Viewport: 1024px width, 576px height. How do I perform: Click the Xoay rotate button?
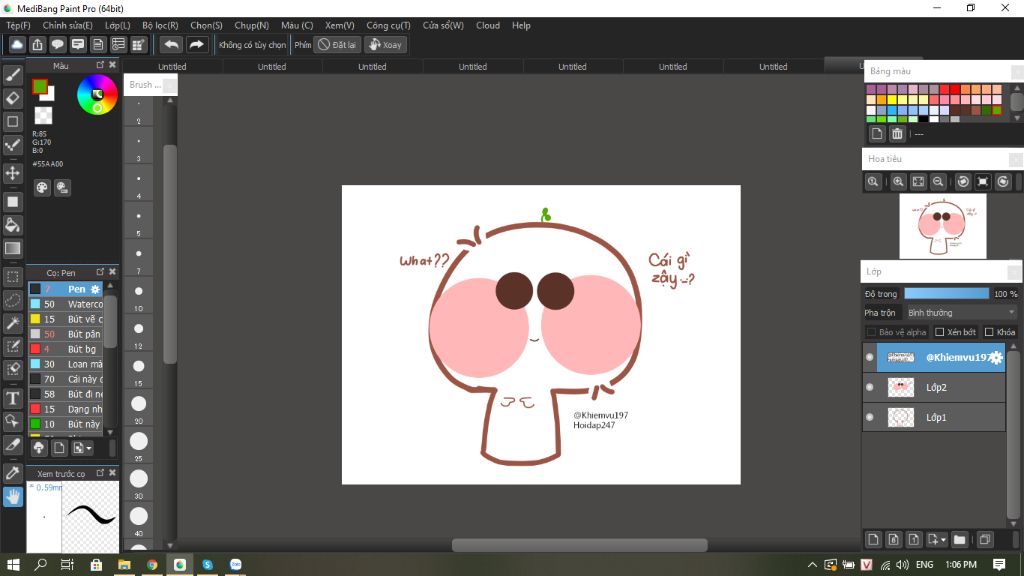pyautogui.click(x=385, y=44)
